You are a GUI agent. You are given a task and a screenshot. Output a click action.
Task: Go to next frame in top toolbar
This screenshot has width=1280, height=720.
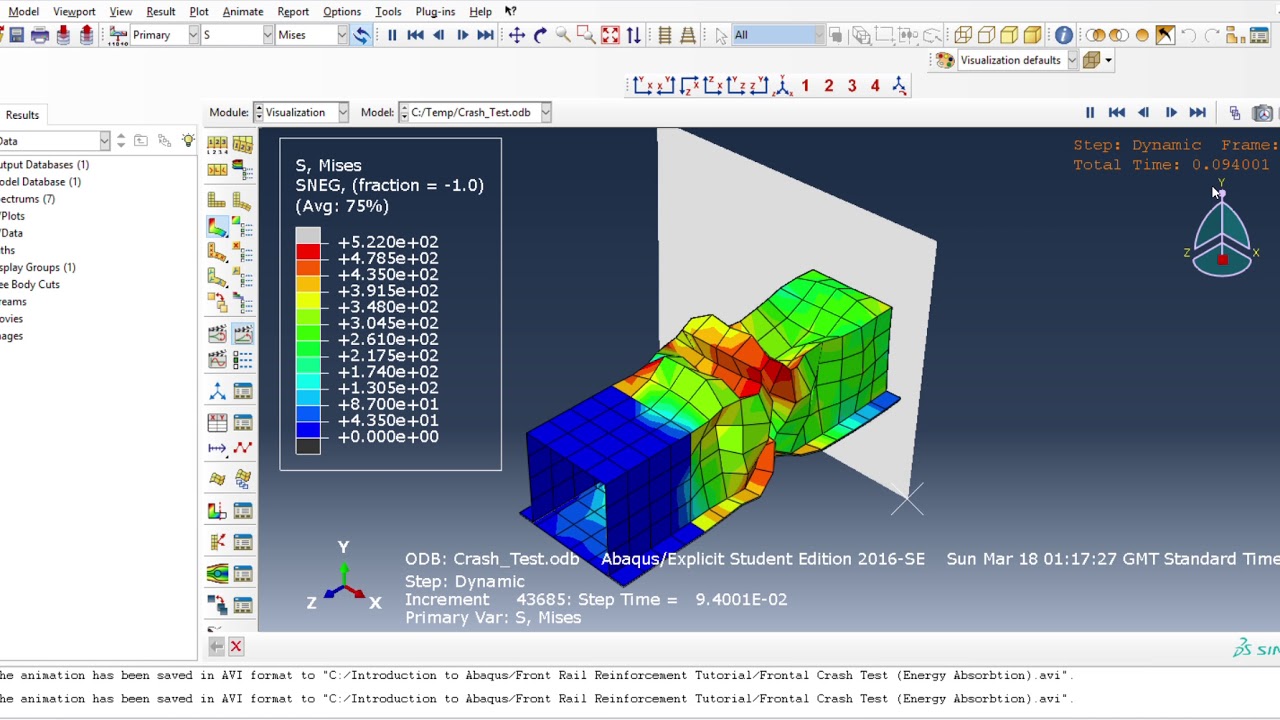click(x=462, y=35)
